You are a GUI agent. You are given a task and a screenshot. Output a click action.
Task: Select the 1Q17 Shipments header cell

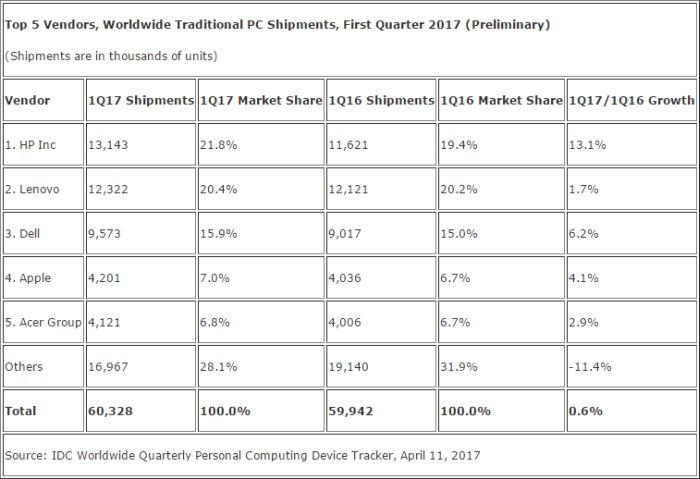coord(141,100)
